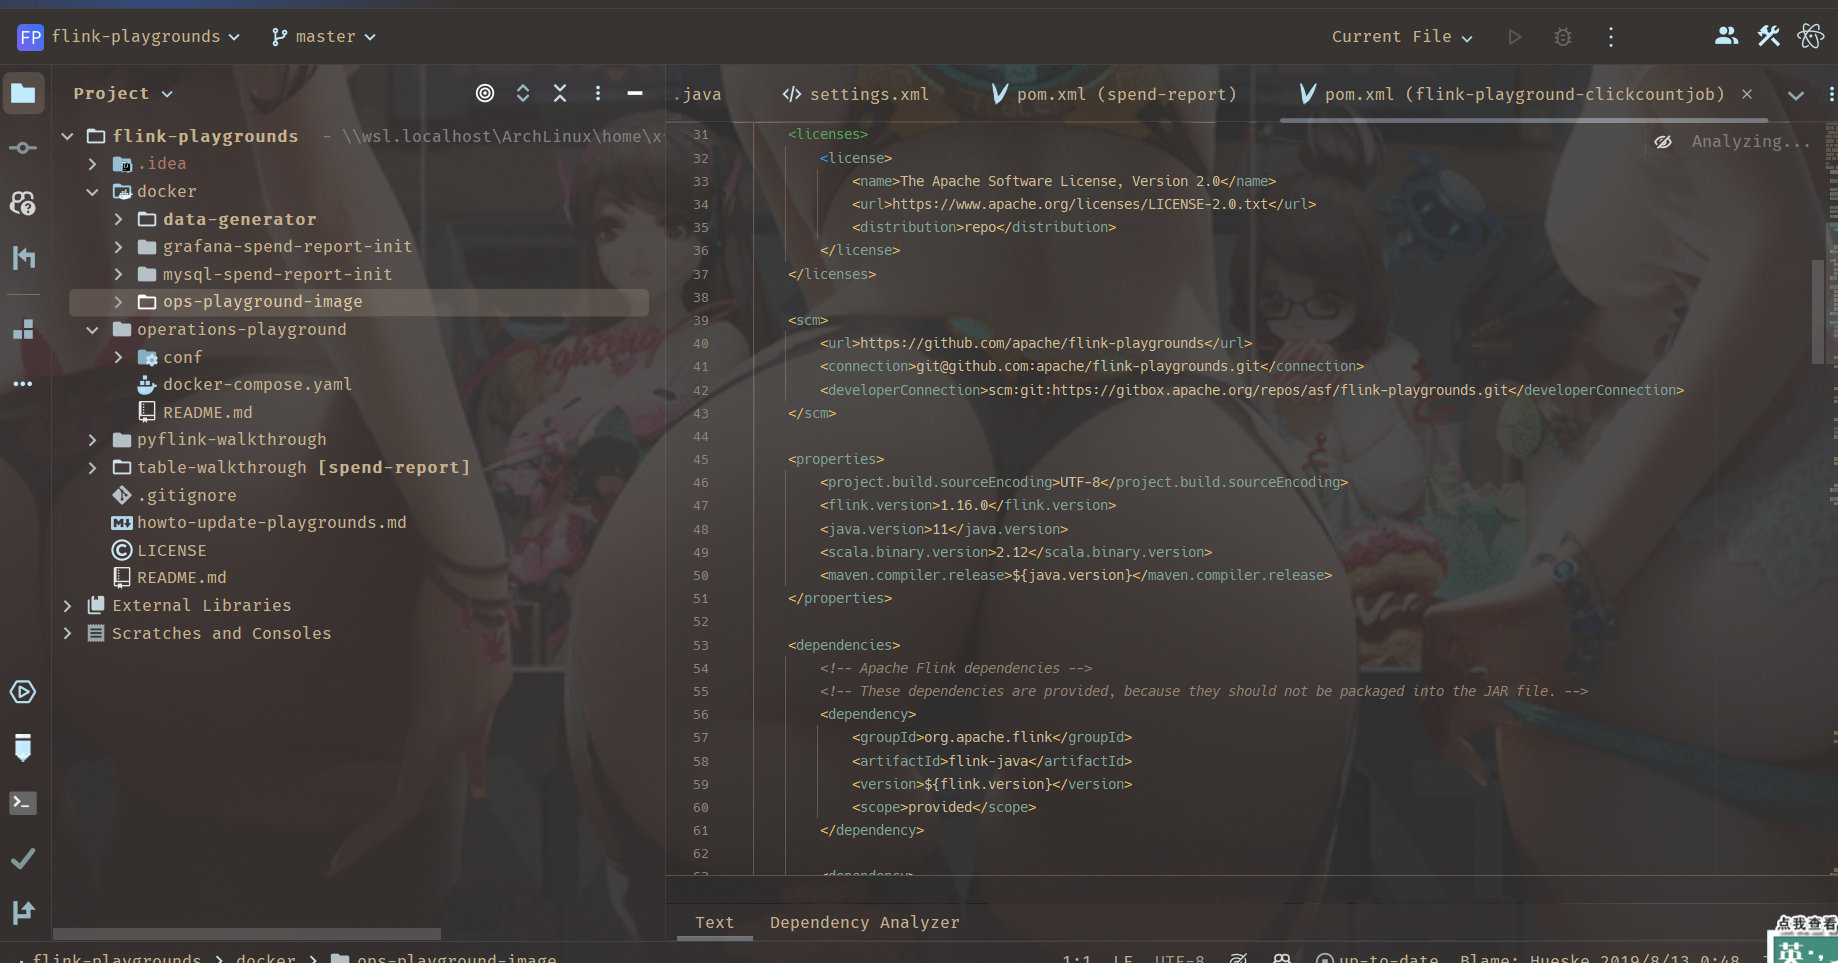Switch to pom.xml (spend-report) tab

coord(1114,94)
